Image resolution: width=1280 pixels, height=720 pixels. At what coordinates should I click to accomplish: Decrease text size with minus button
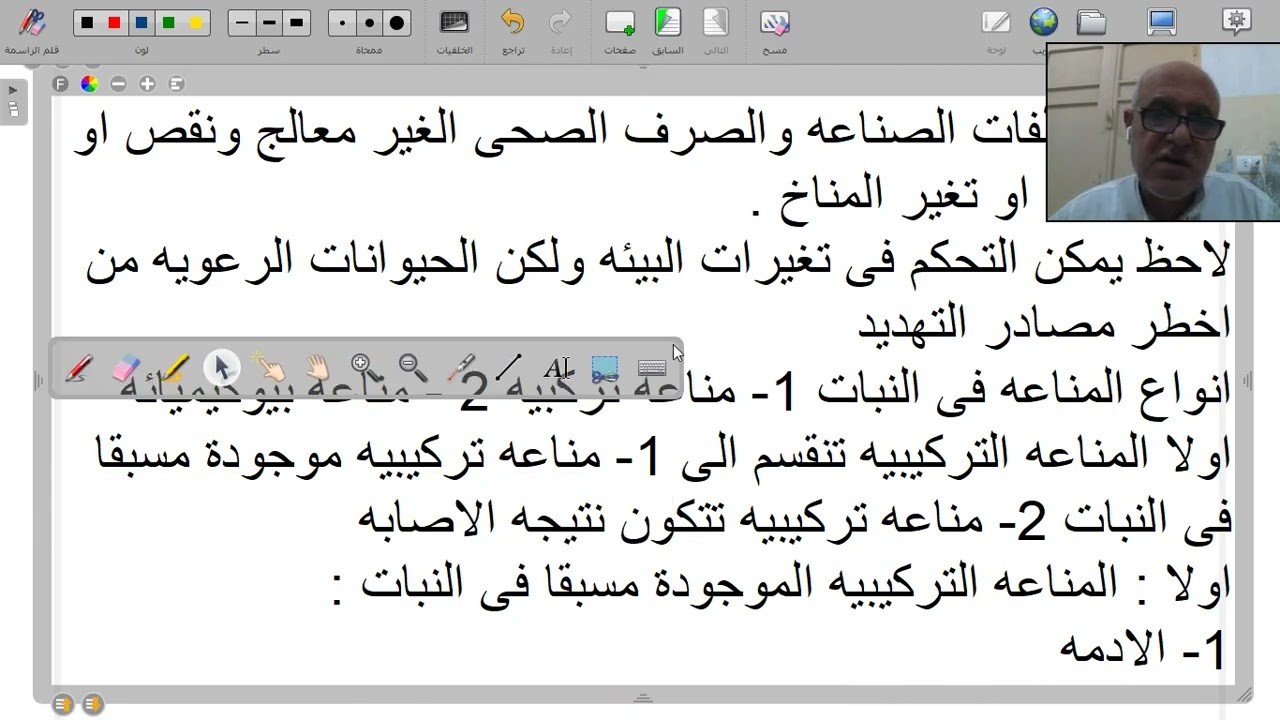(x=119, y=85)
